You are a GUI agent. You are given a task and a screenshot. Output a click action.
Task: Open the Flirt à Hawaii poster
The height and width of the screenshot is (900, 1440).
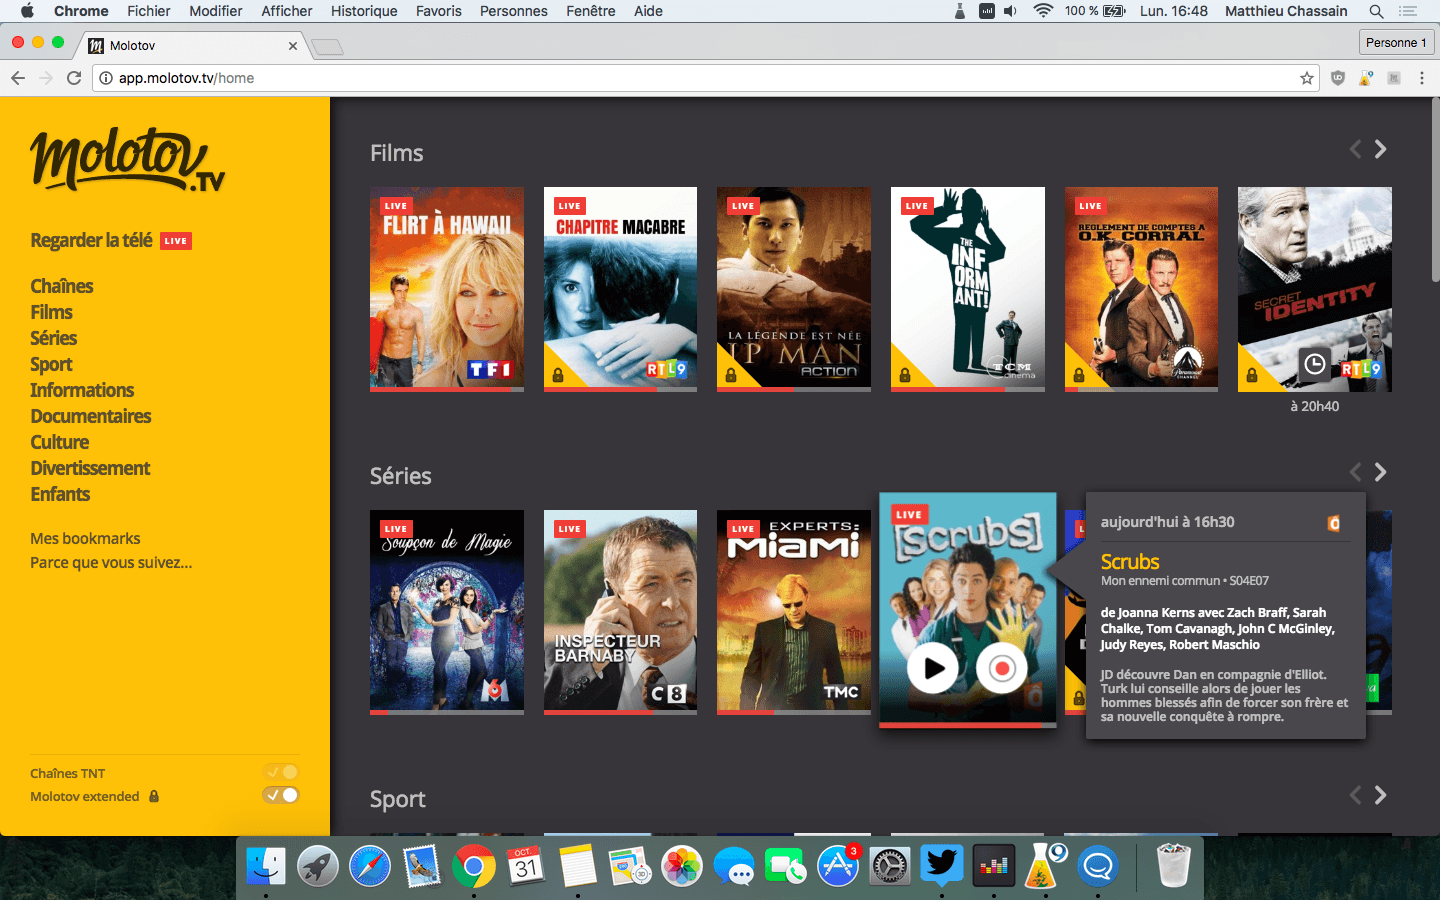pyautogui.click(x=447, y=289)
